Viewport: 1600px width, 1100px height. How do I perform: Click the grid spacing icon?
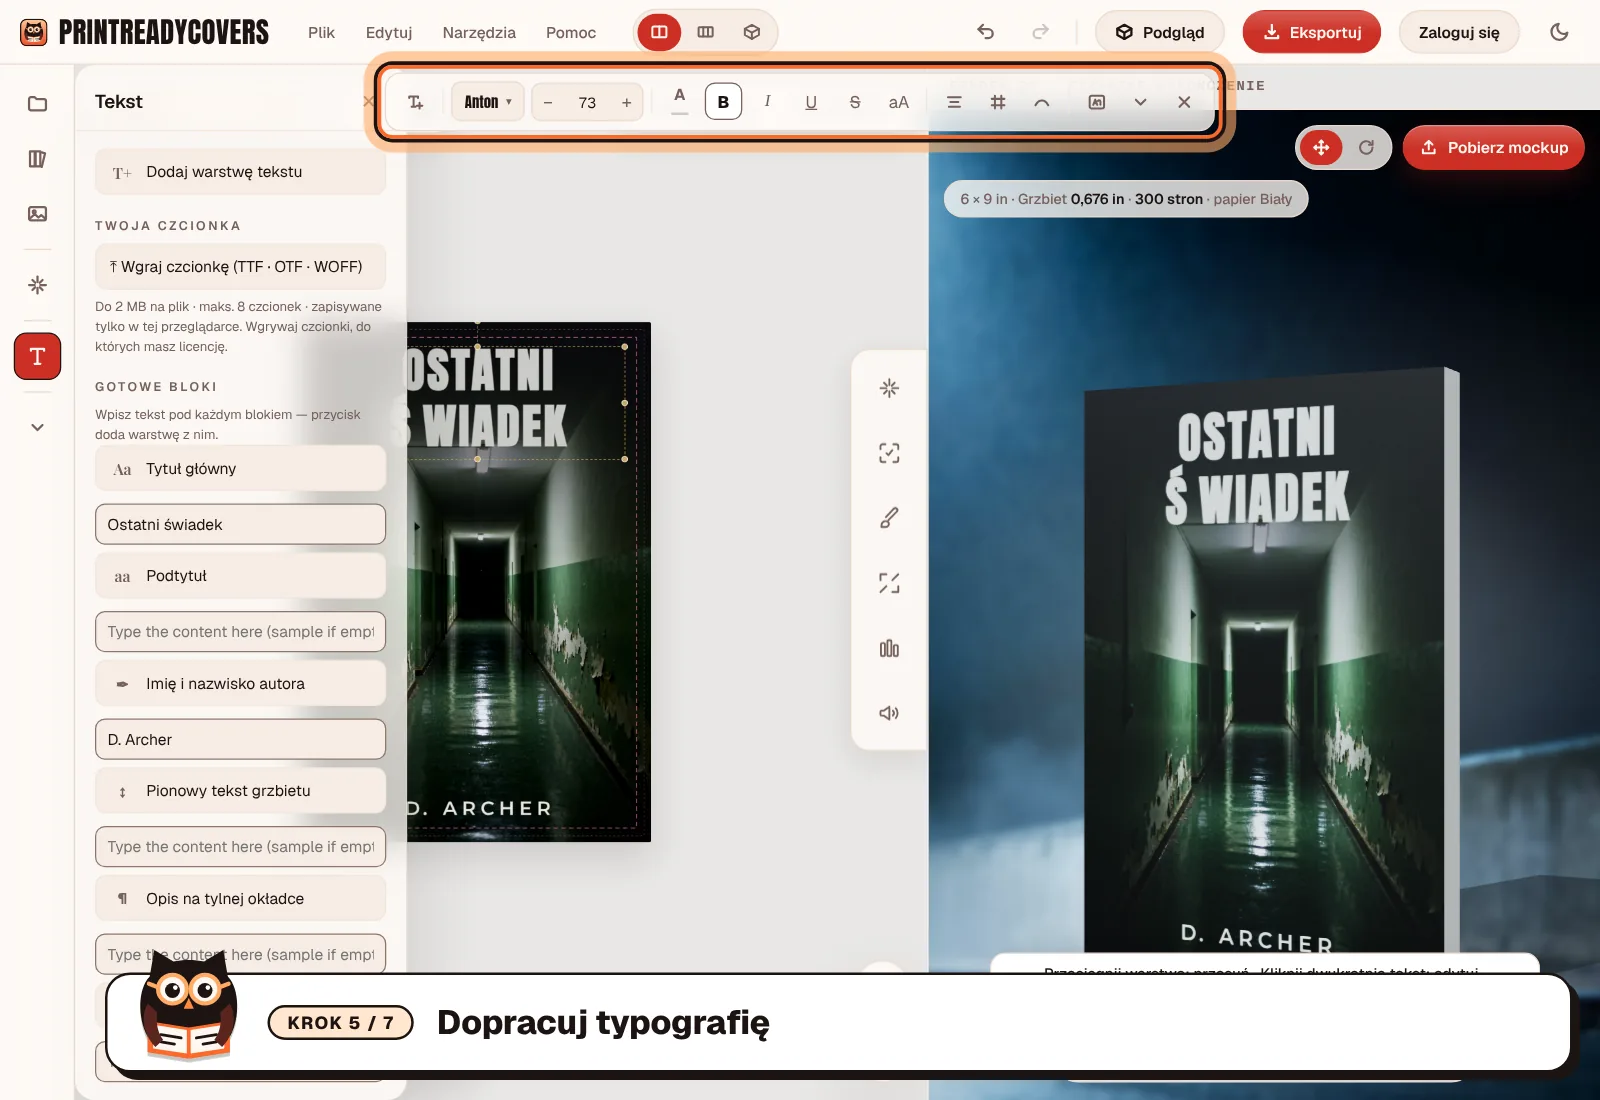pyautogui.click(x=998, y=102)
